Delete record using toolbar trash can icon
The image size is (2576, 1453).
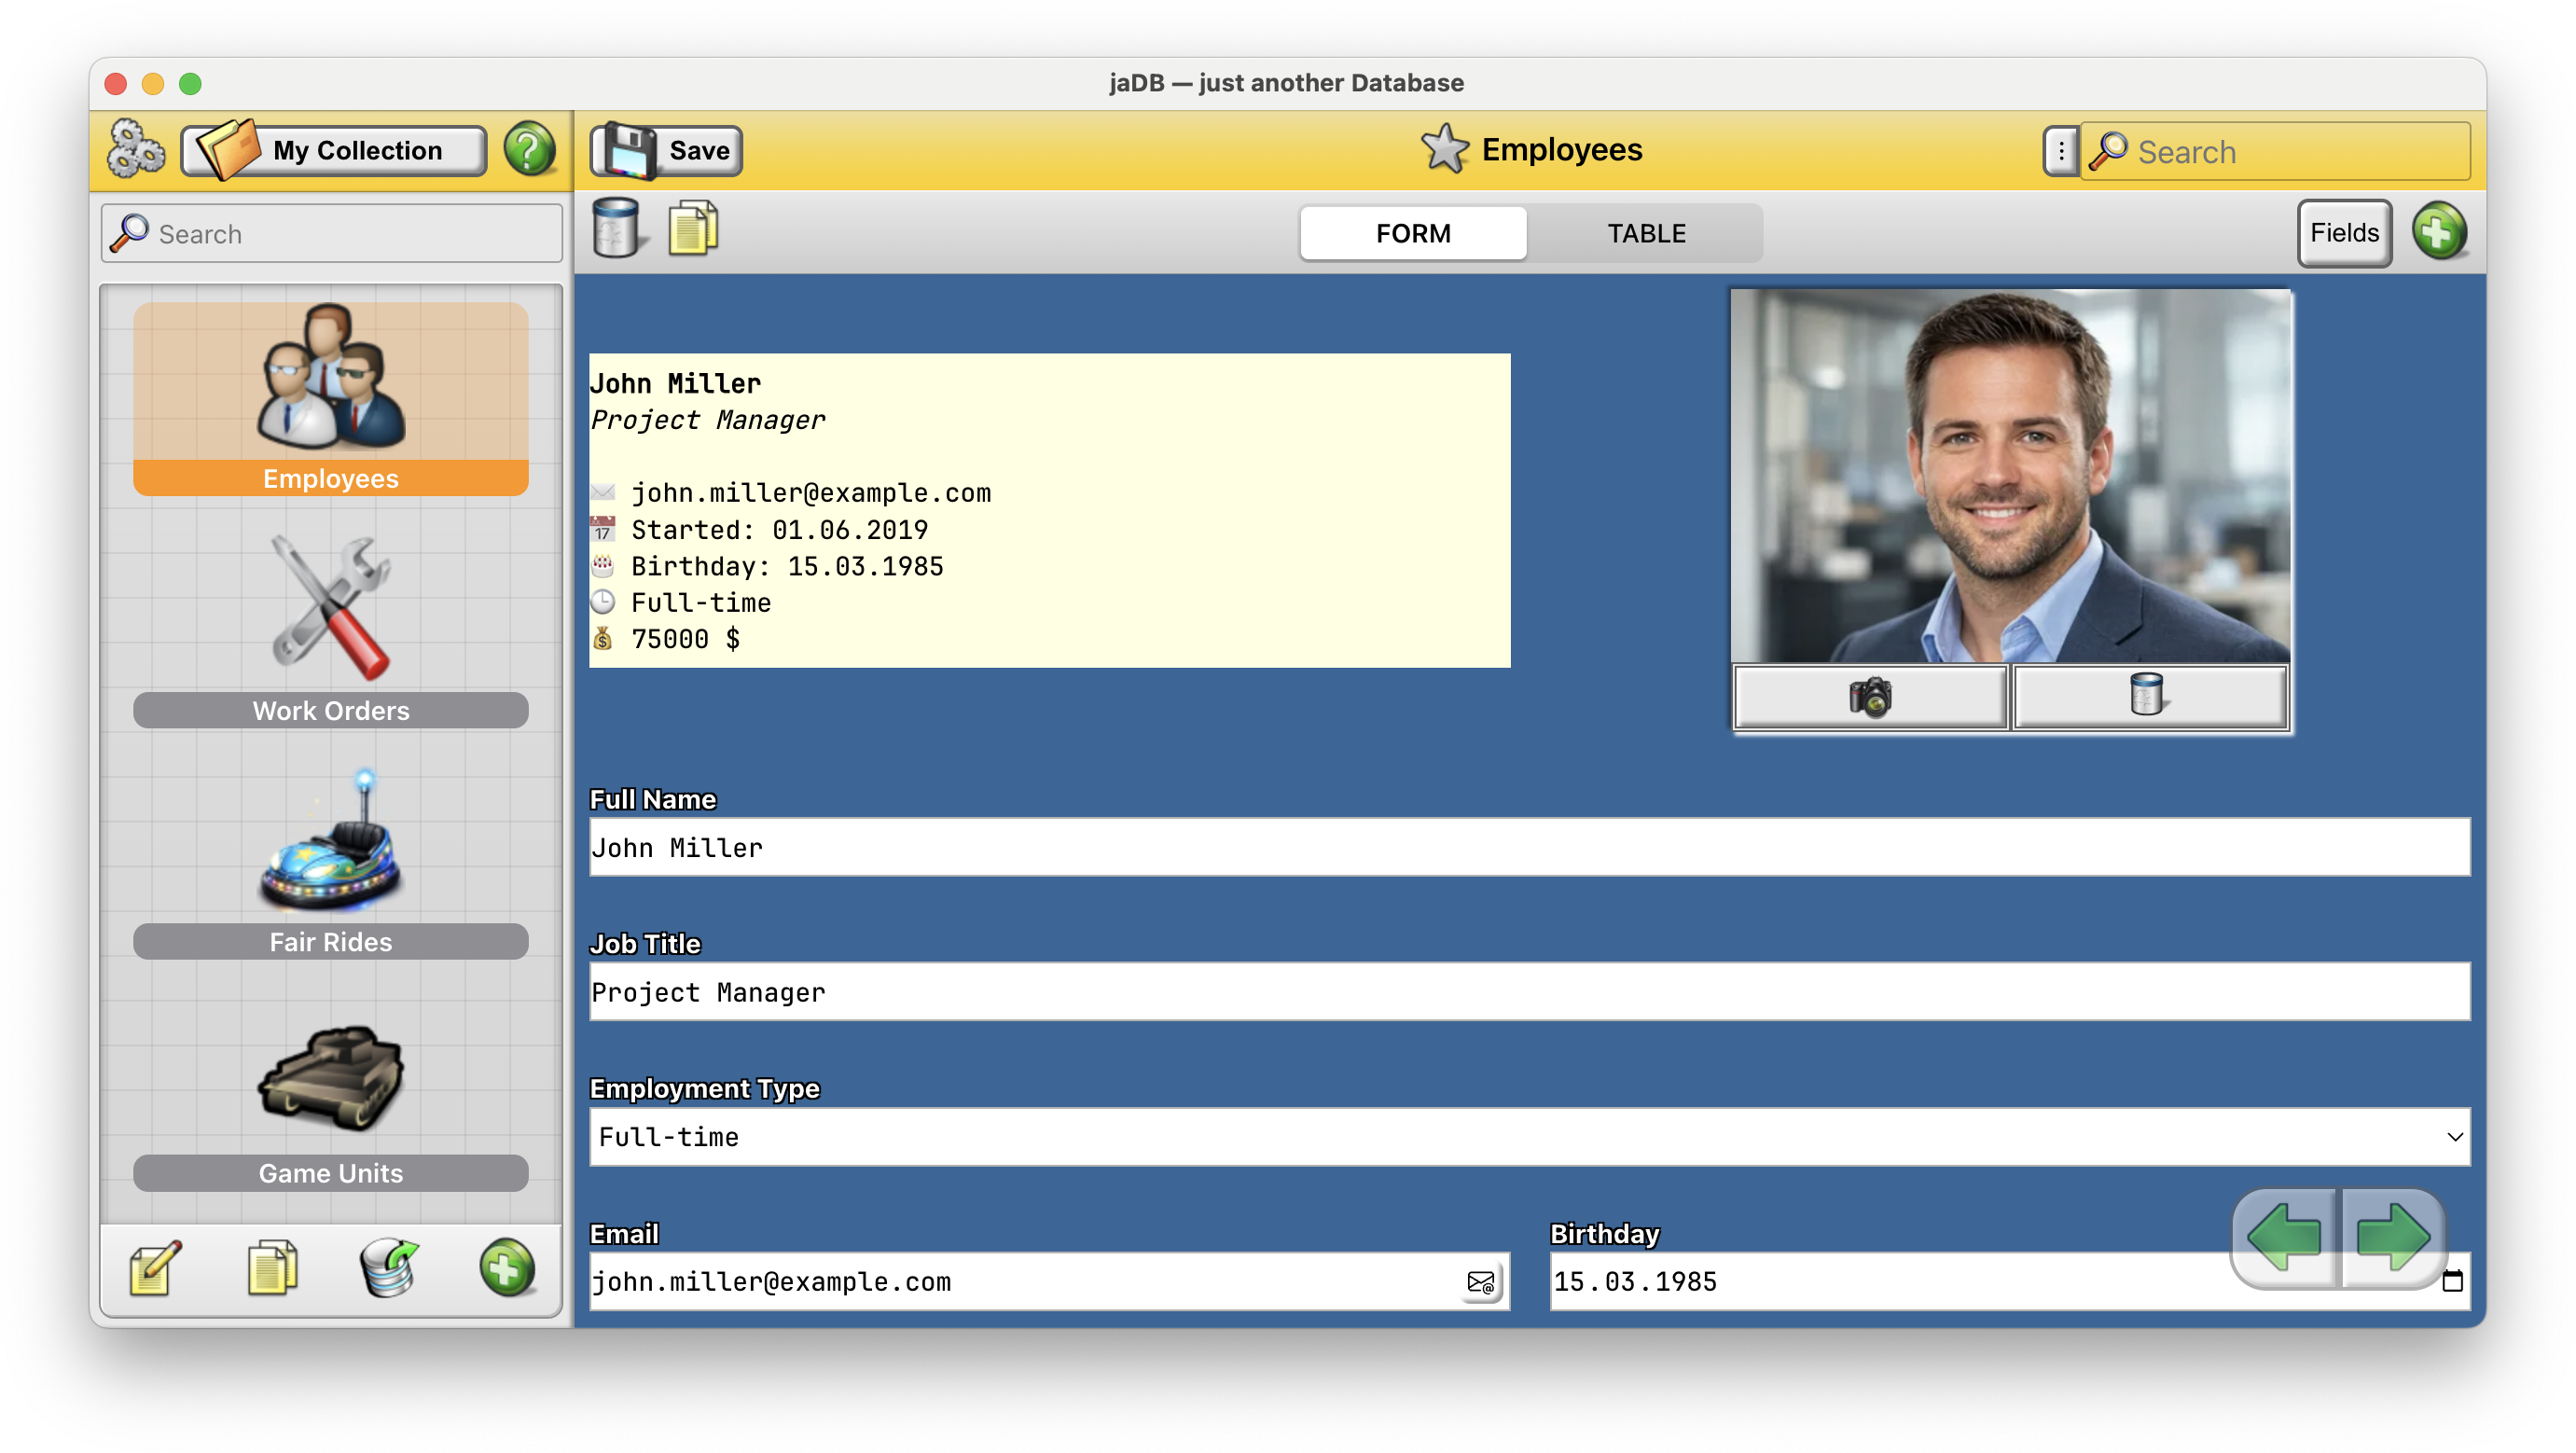[616, 229]
